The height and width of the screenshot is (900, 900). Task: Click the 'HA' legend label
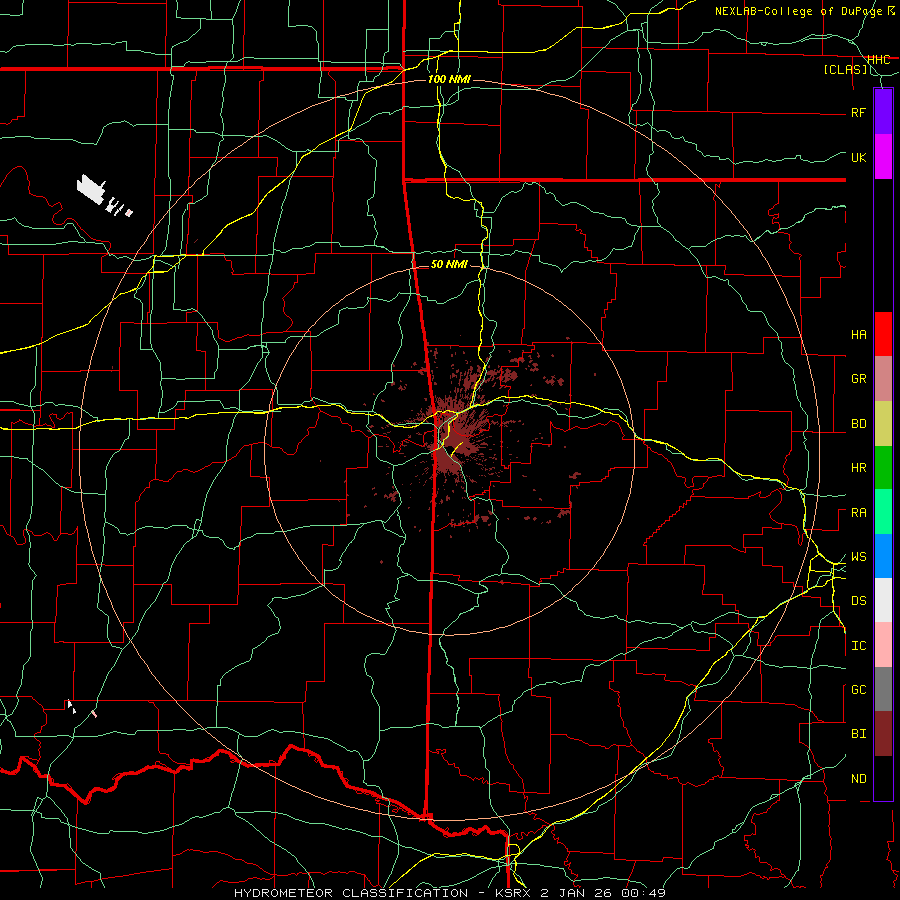click(858, 334)
